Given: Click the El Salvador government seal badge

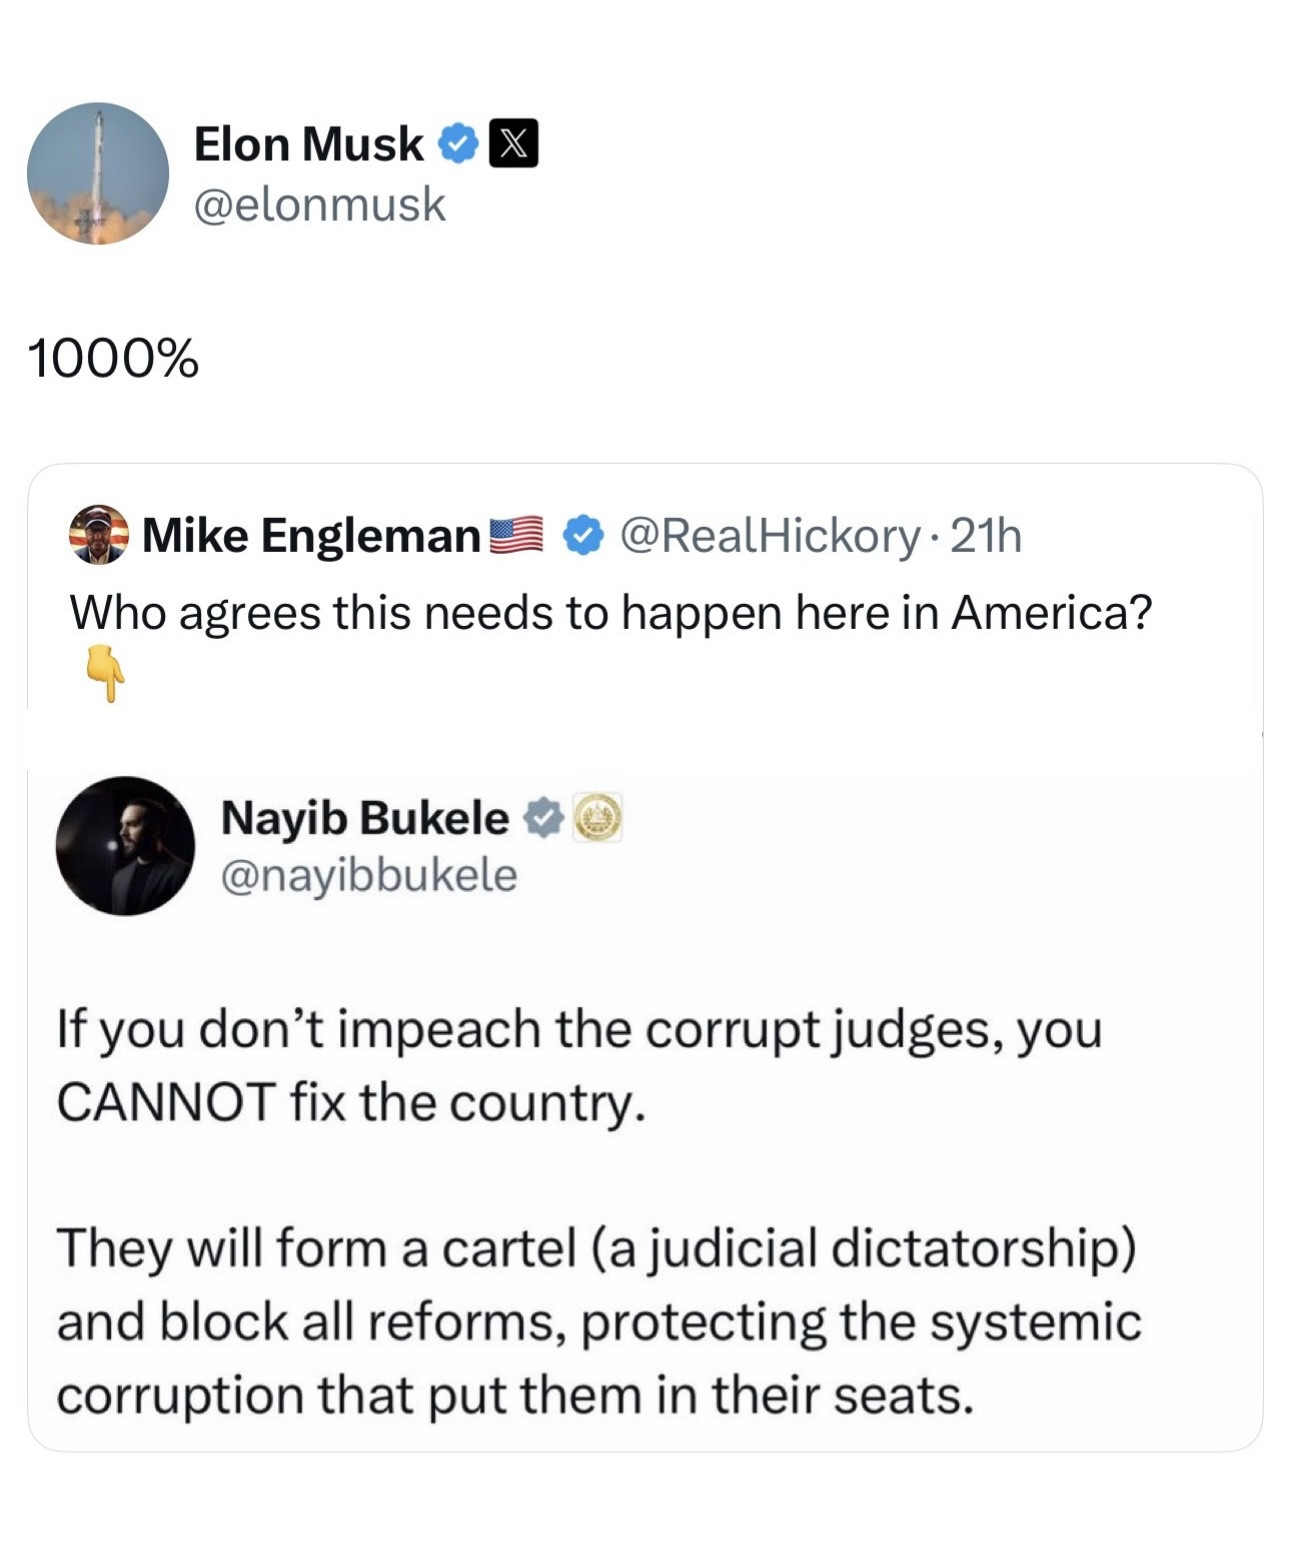Looking at the screenshot, I should tap(597, 818).
